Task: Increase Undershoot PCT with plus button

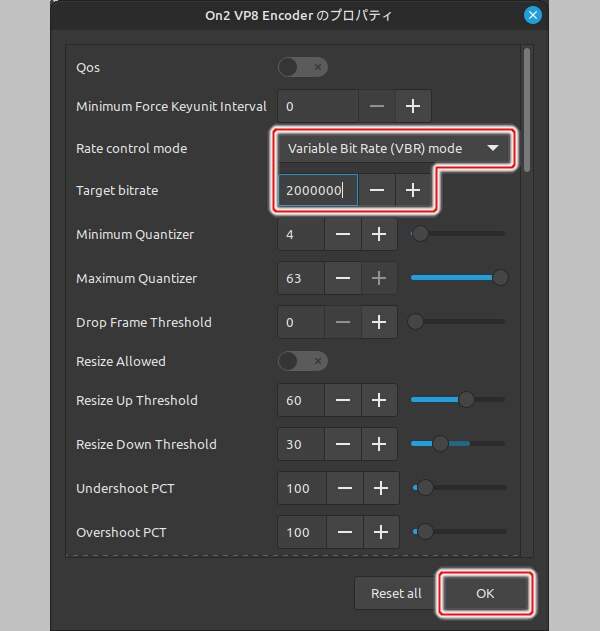Action: pyautogui.click(x=380, y=489)
